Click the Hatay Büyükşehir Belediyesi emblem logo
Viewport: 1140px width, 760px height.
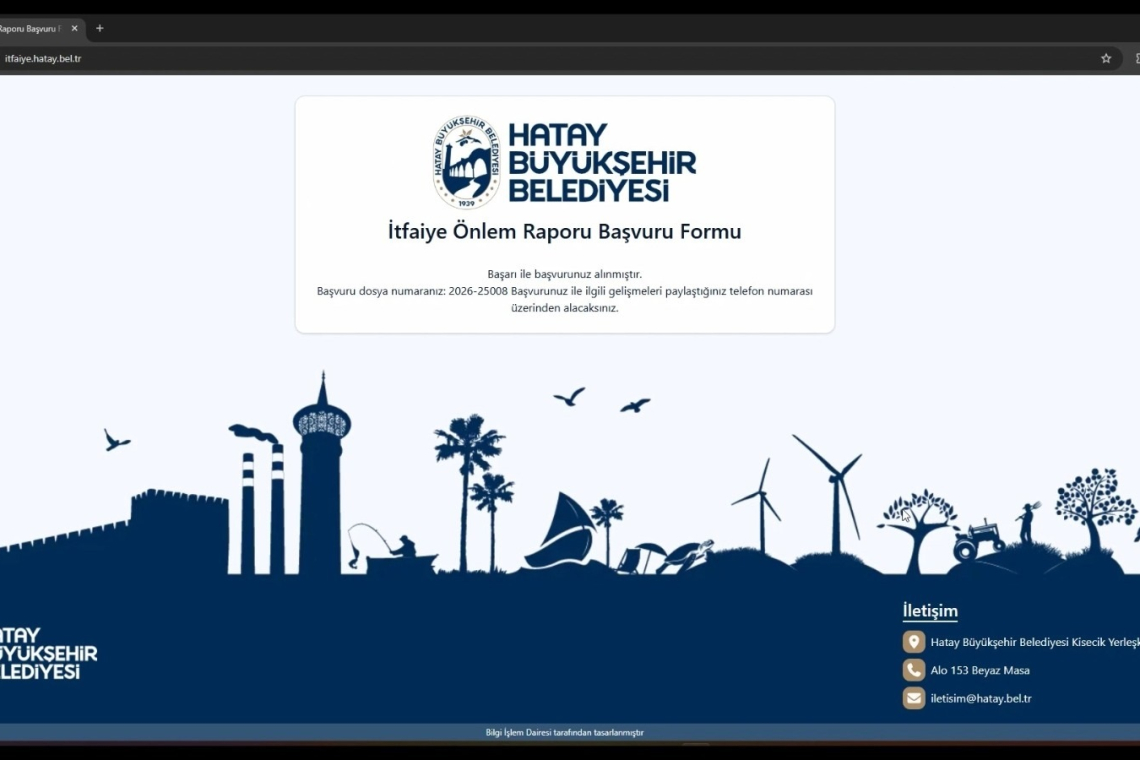(467, 162)
